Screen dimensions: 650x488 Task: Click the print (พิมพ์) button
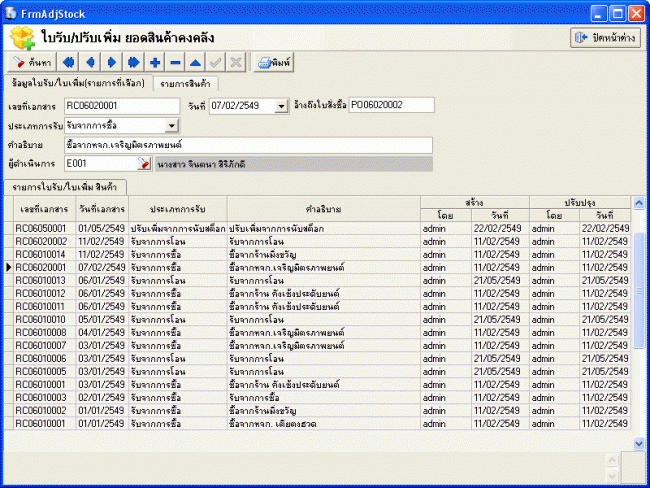point(274,63)
